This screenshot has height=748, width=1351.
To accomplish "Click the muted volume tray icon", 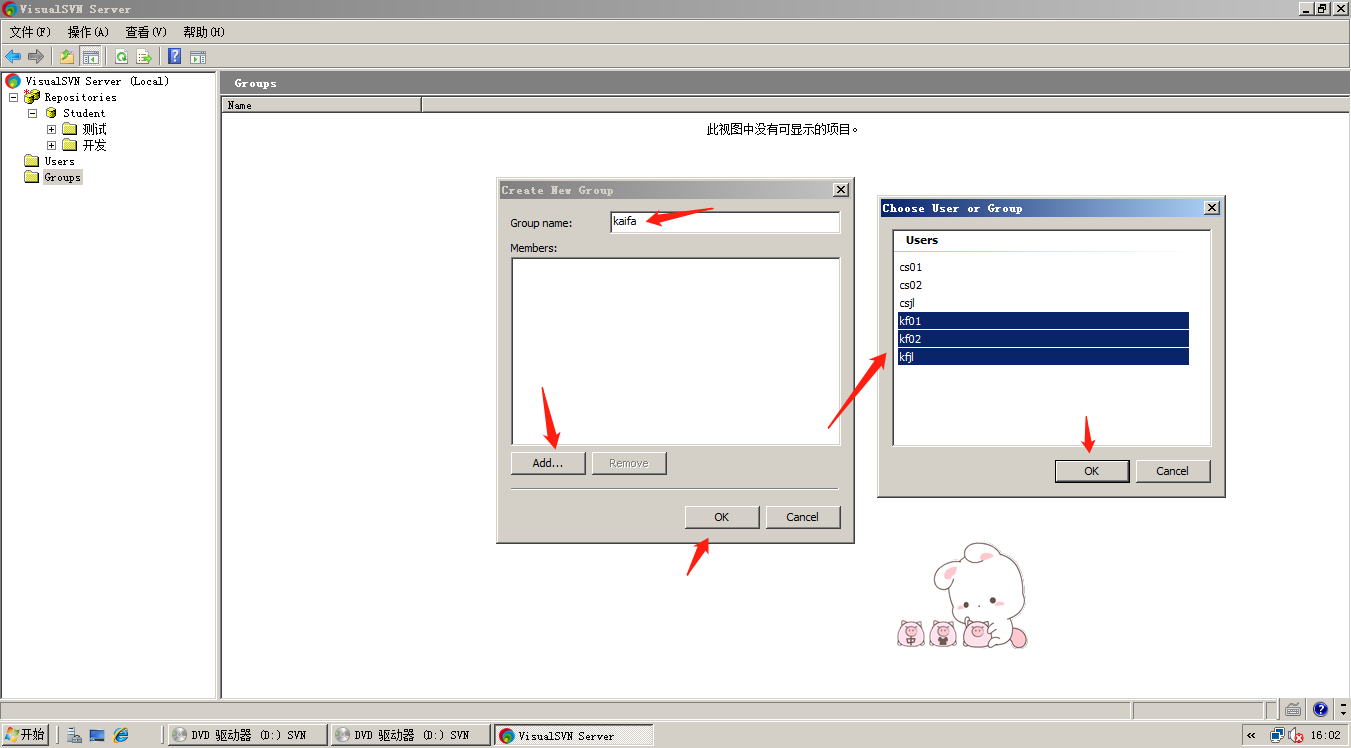I will point(1296,735).
